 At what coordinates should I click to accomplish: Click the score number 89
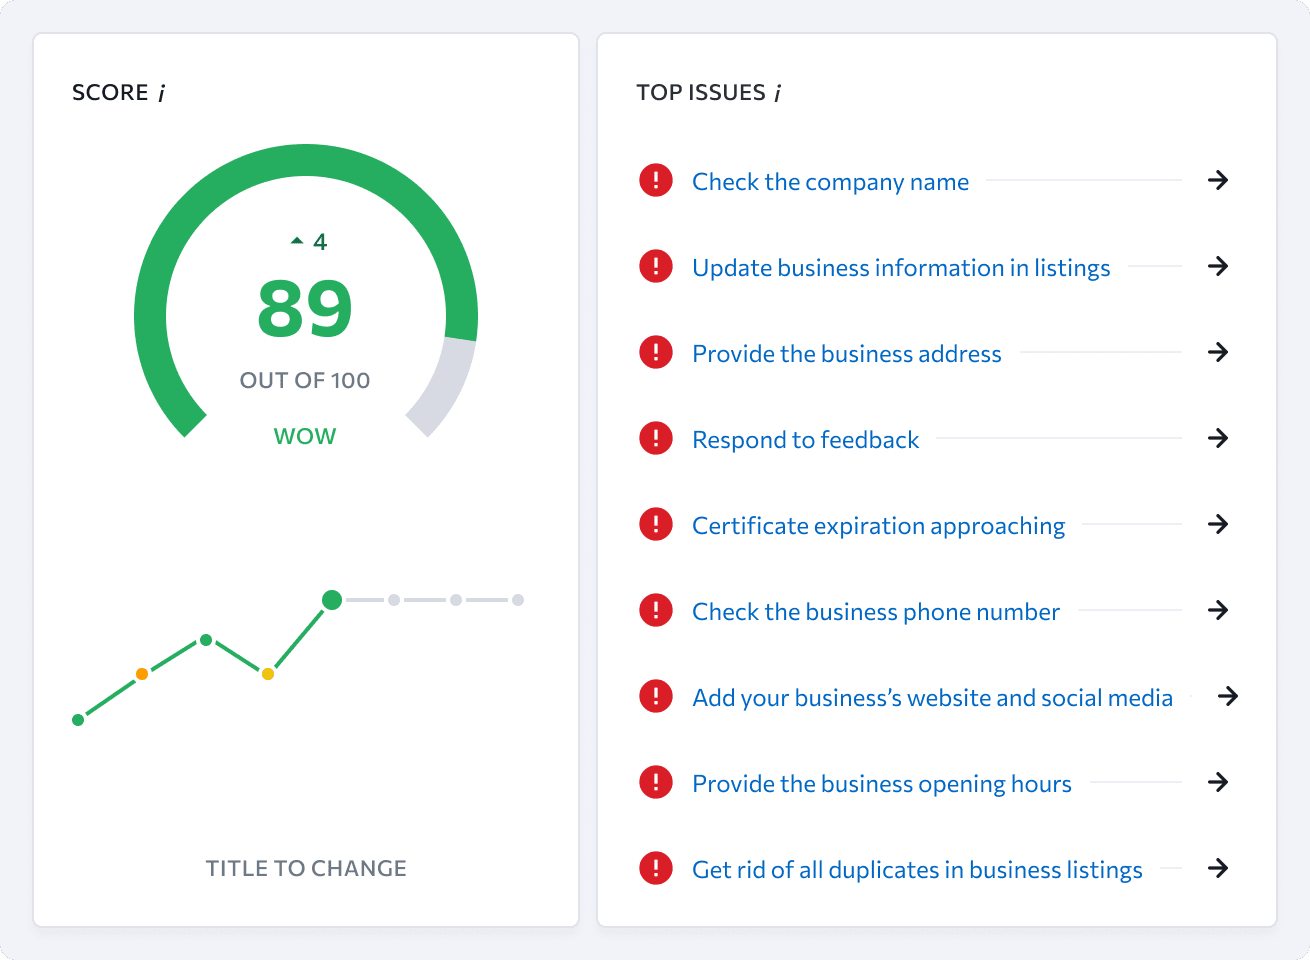(x=305, y=309)
